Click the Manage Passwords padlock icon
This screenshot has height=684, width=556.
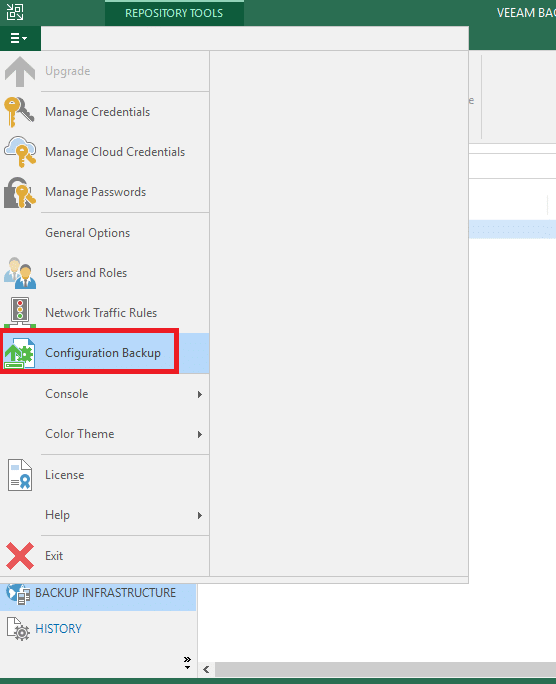pos(20,192)
